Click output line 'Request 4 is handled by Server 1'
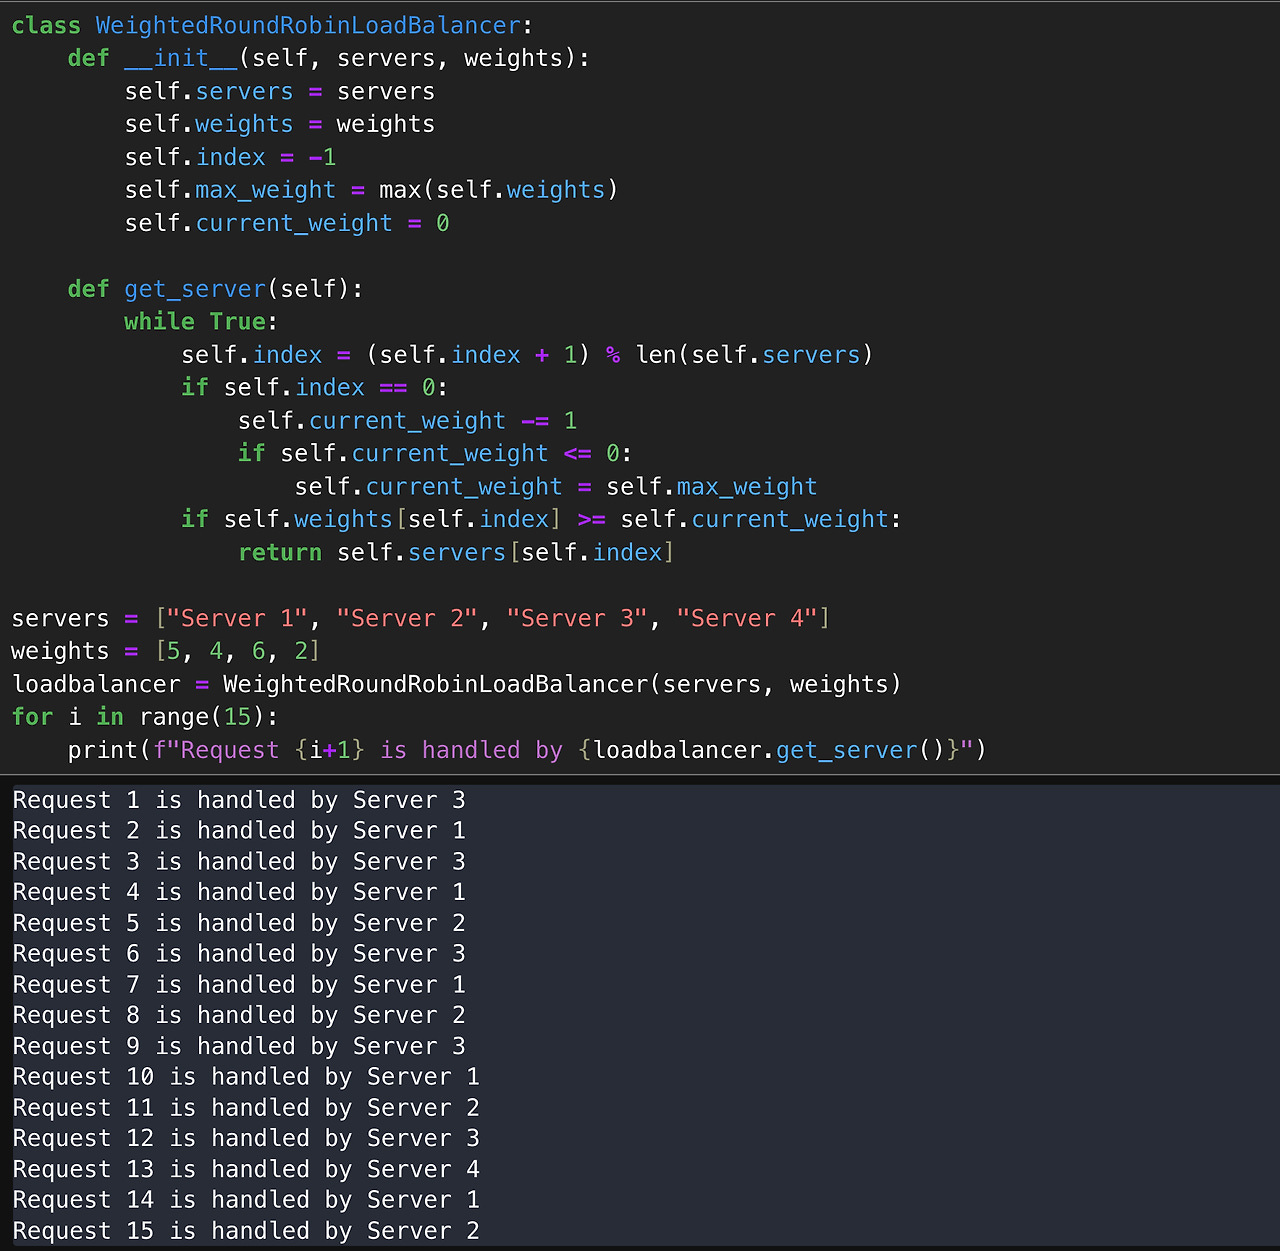Screen dimensions: 1280x1251 pos(239,893)
